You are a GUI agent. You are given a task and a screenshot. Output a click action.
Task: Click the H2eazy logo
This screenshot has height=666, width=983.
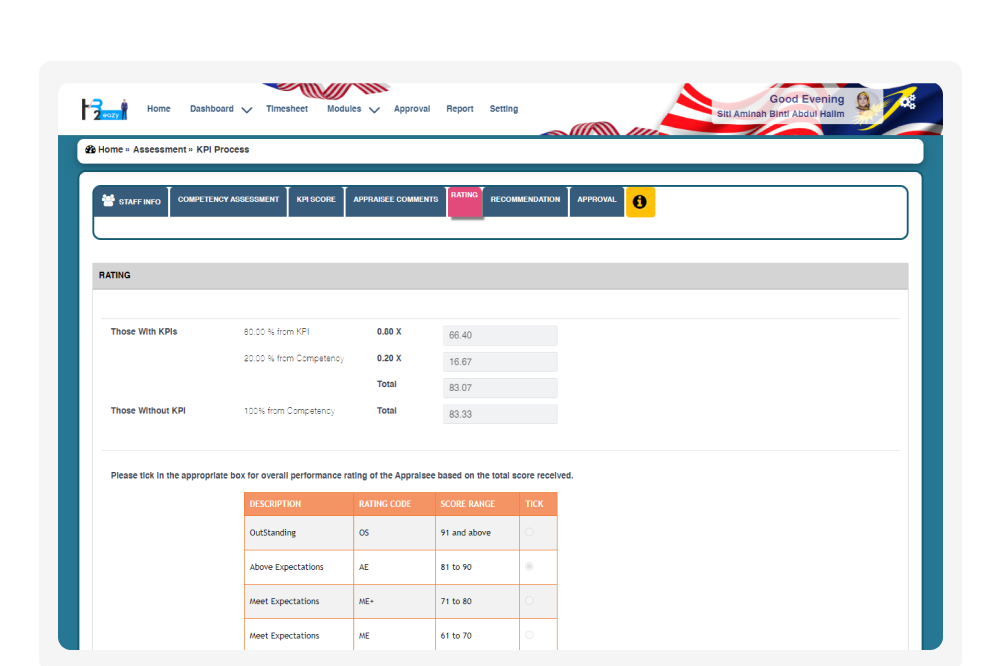pyautogui.click(x=104, y=109)
